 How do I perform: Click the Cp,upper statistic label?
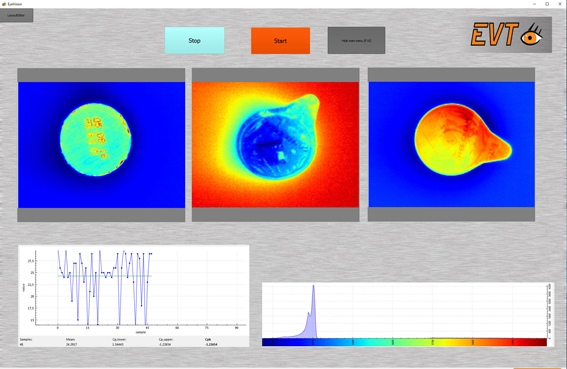point(165,339)
